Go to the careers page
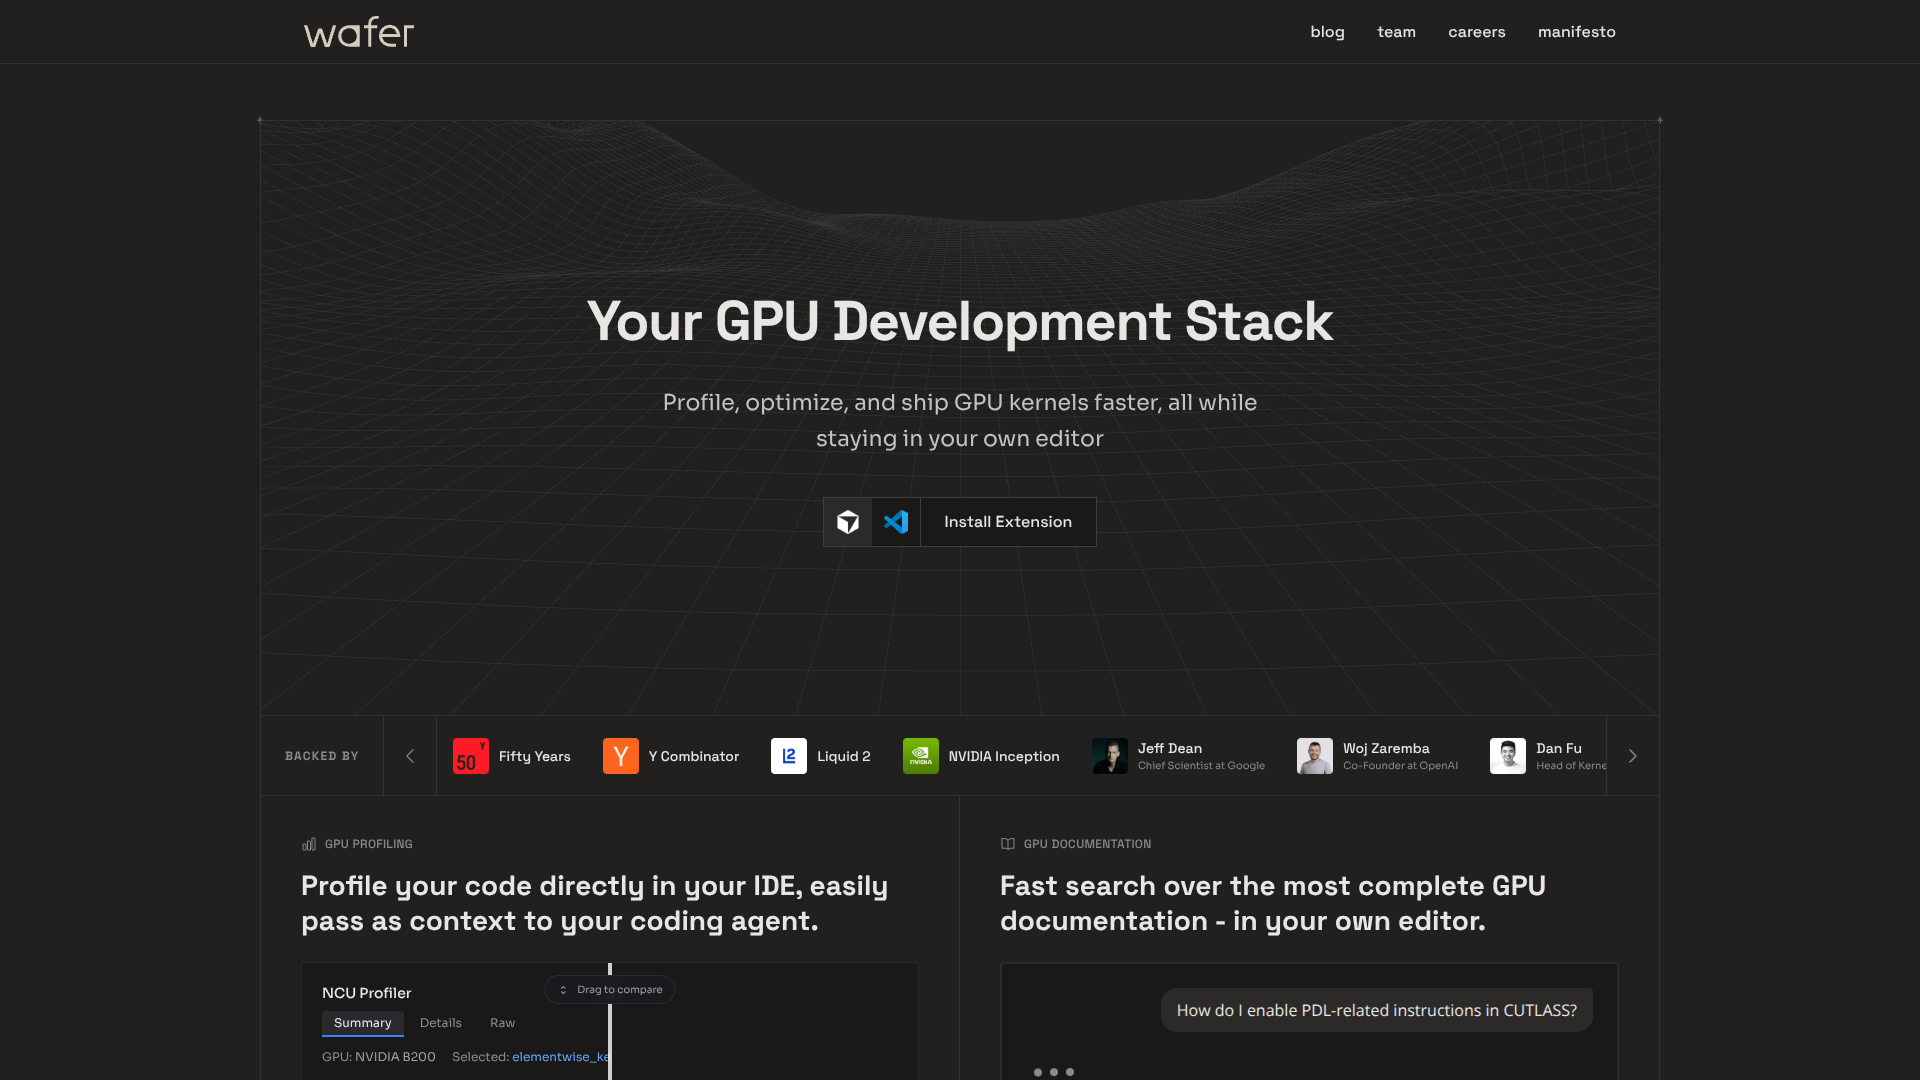 (1476, 32)
